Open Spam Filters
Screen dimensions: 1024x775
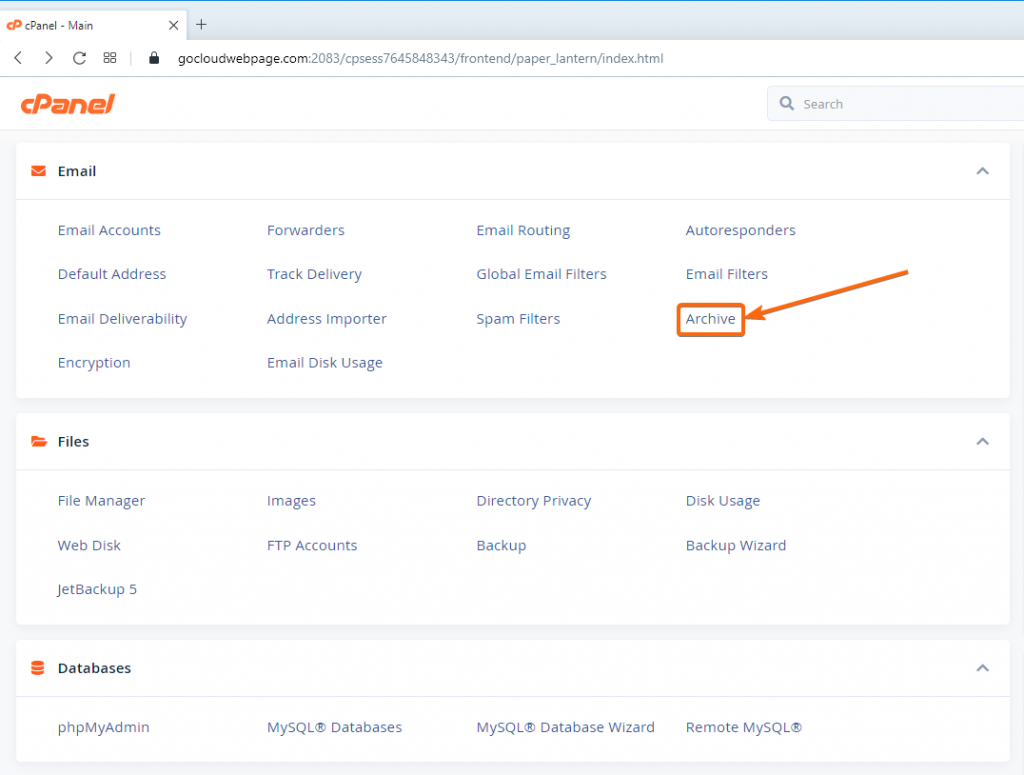point(518,318)
